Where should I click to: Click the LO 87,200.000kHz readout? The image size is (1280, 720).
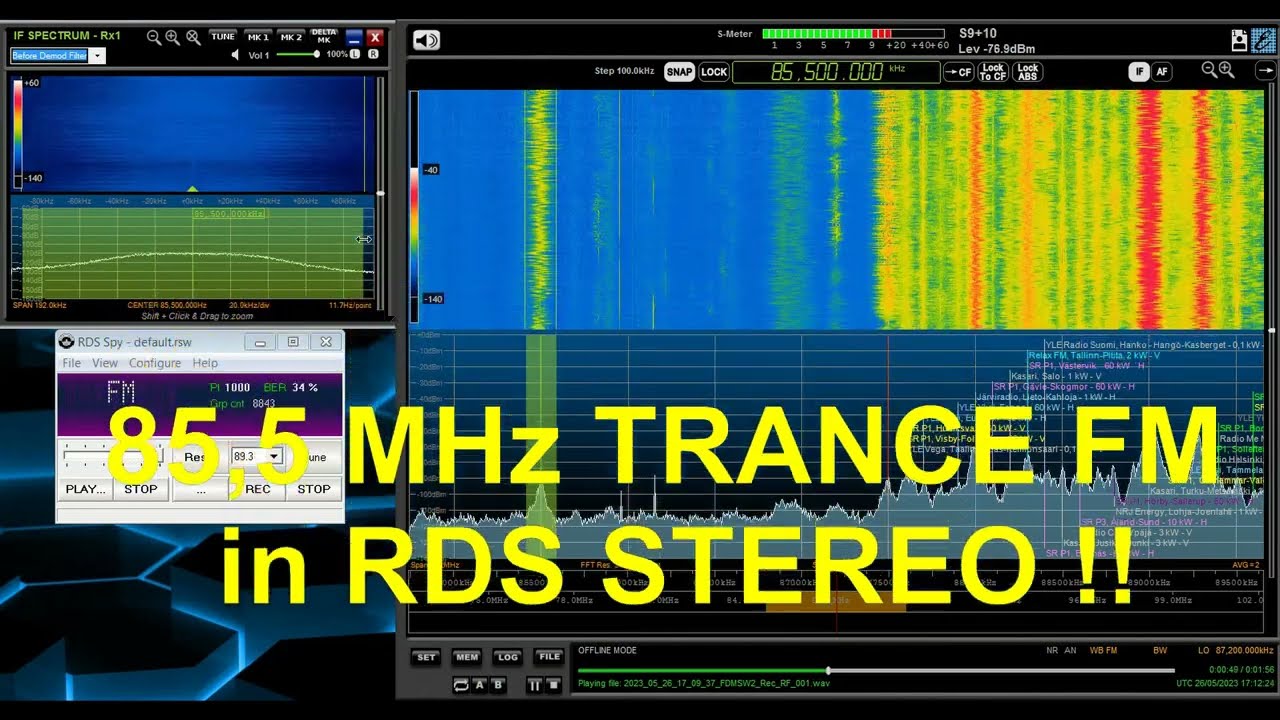pos(1236,651)
